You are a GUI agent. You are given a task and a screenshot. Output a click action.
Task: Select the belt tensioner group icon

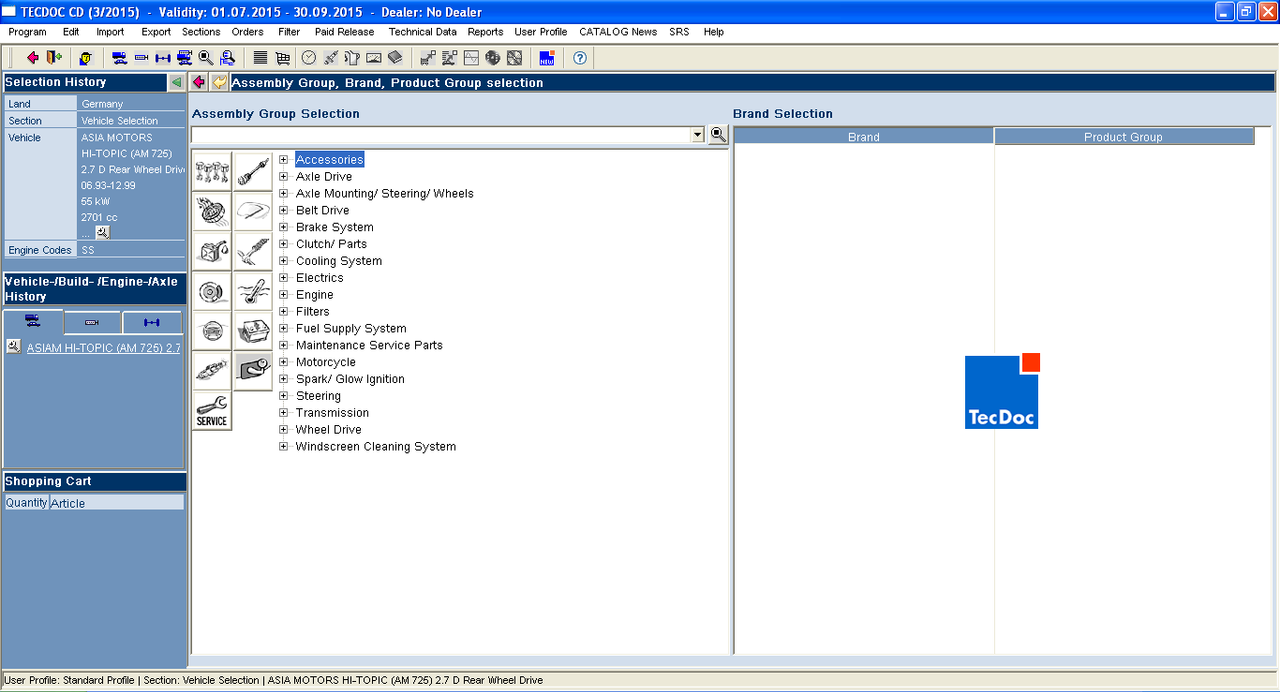(x=253, y=371)
